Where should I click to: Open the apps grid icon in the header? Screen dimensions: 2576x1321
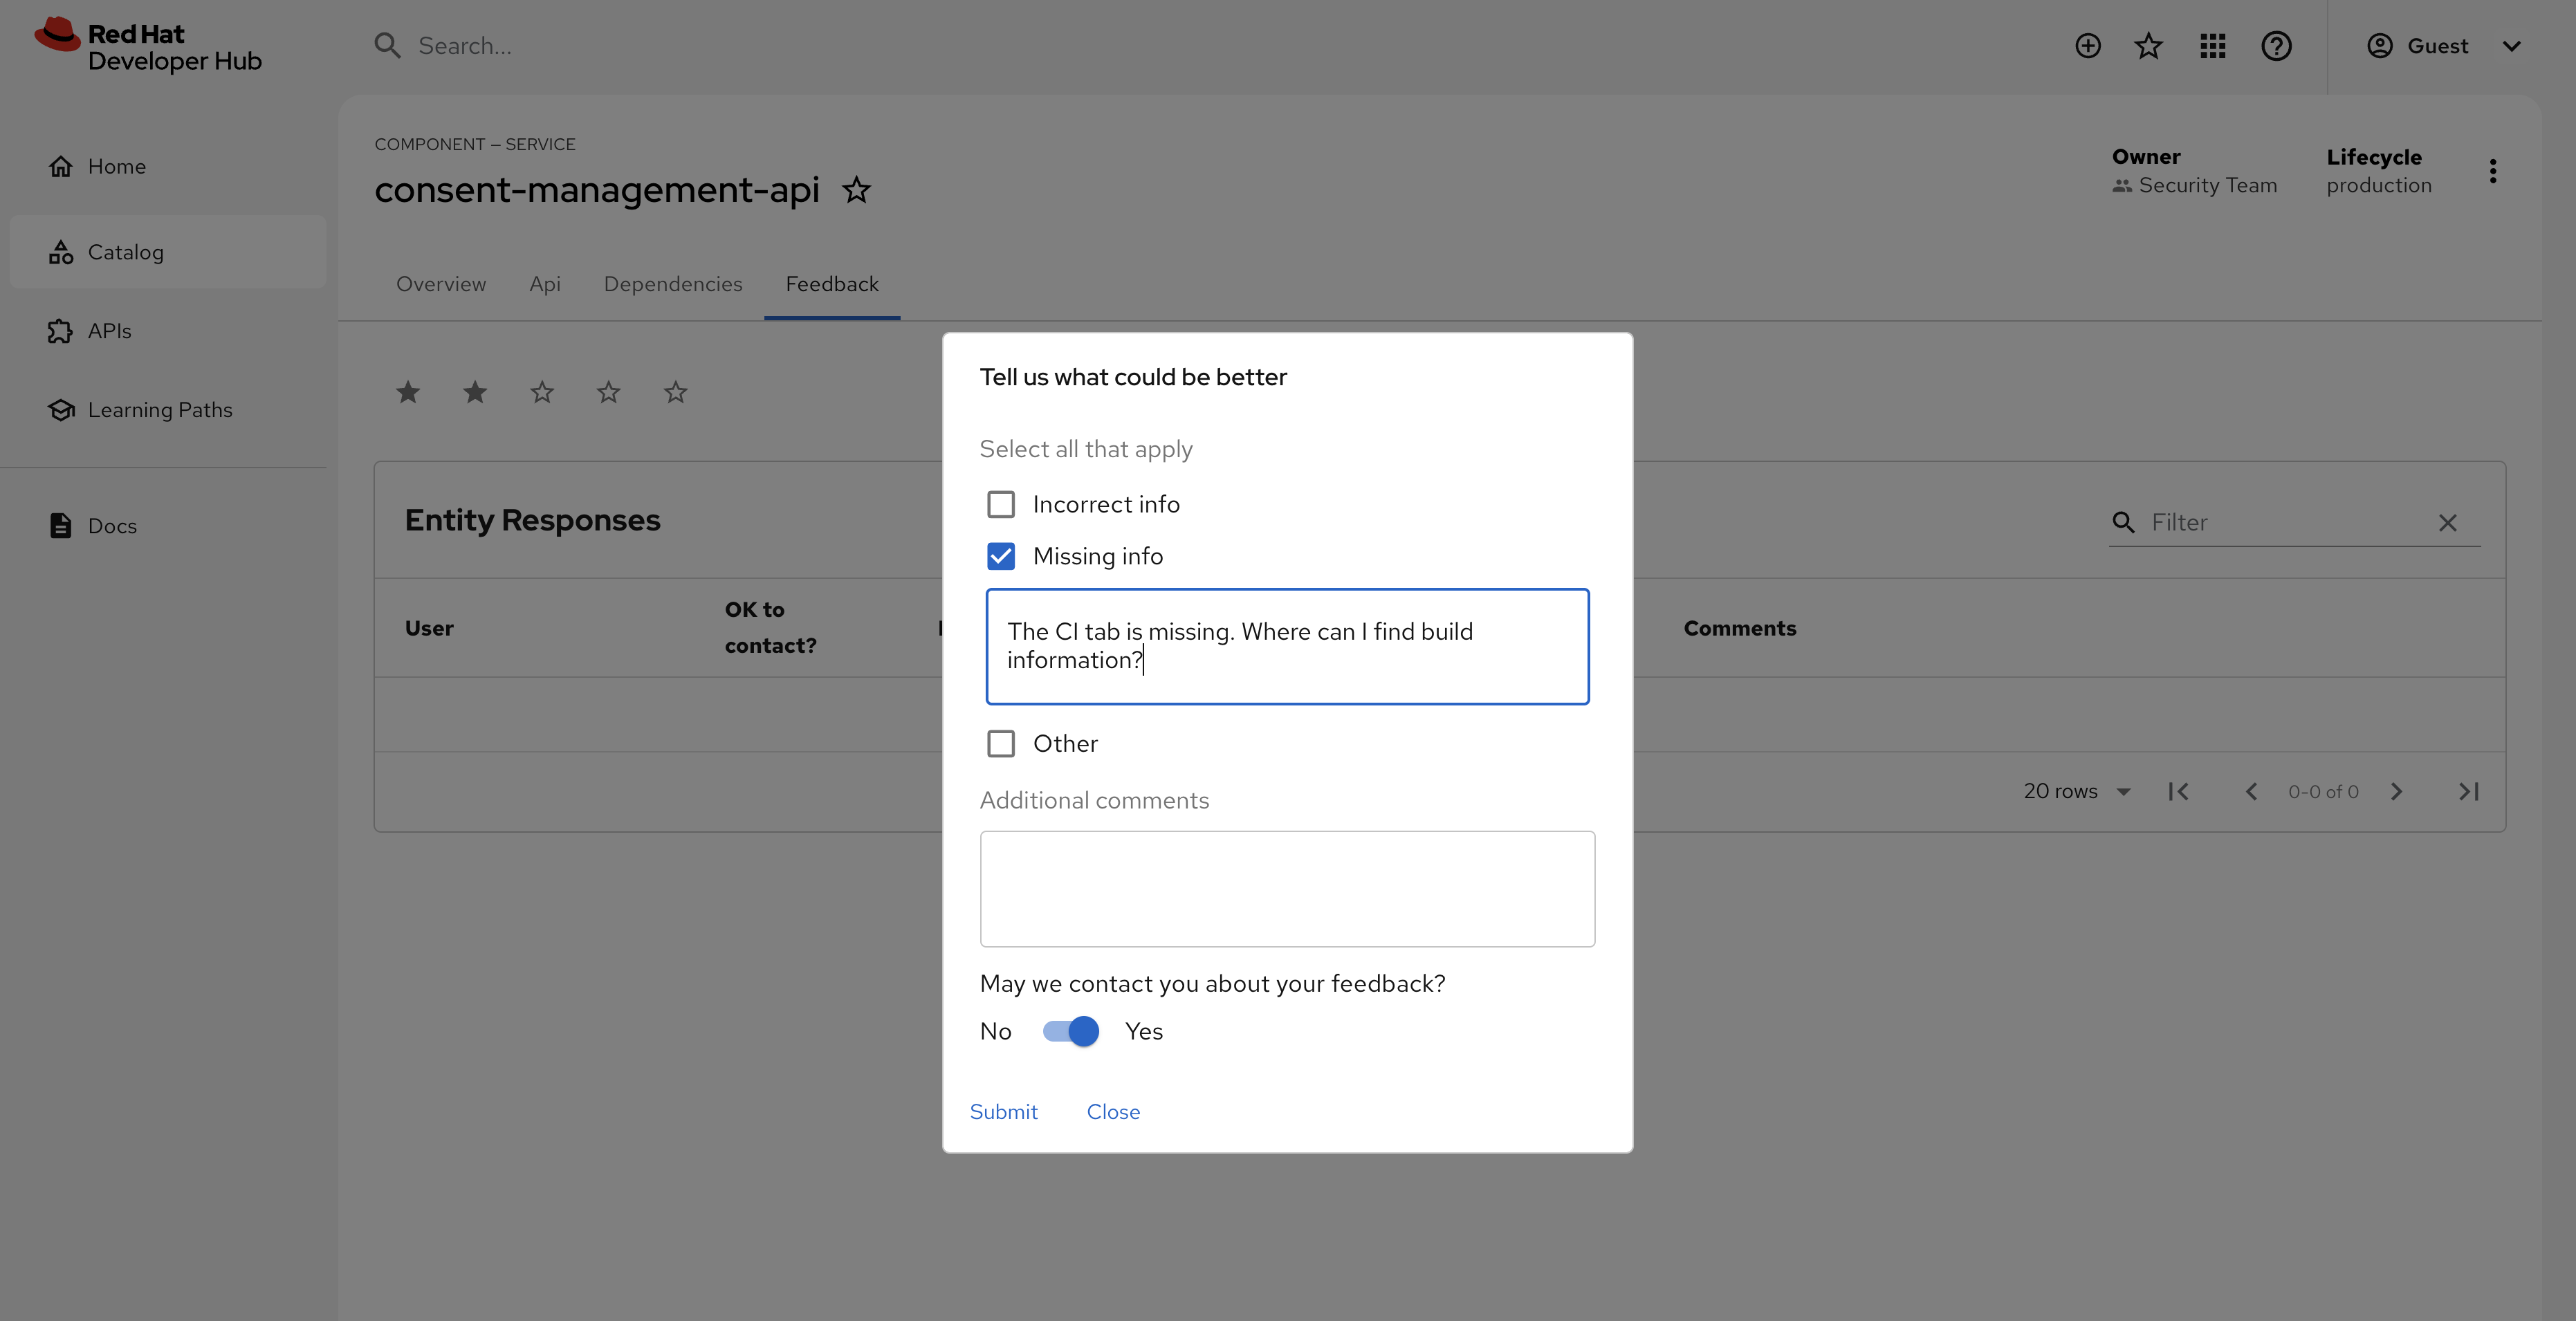(x=2213, y=45)
